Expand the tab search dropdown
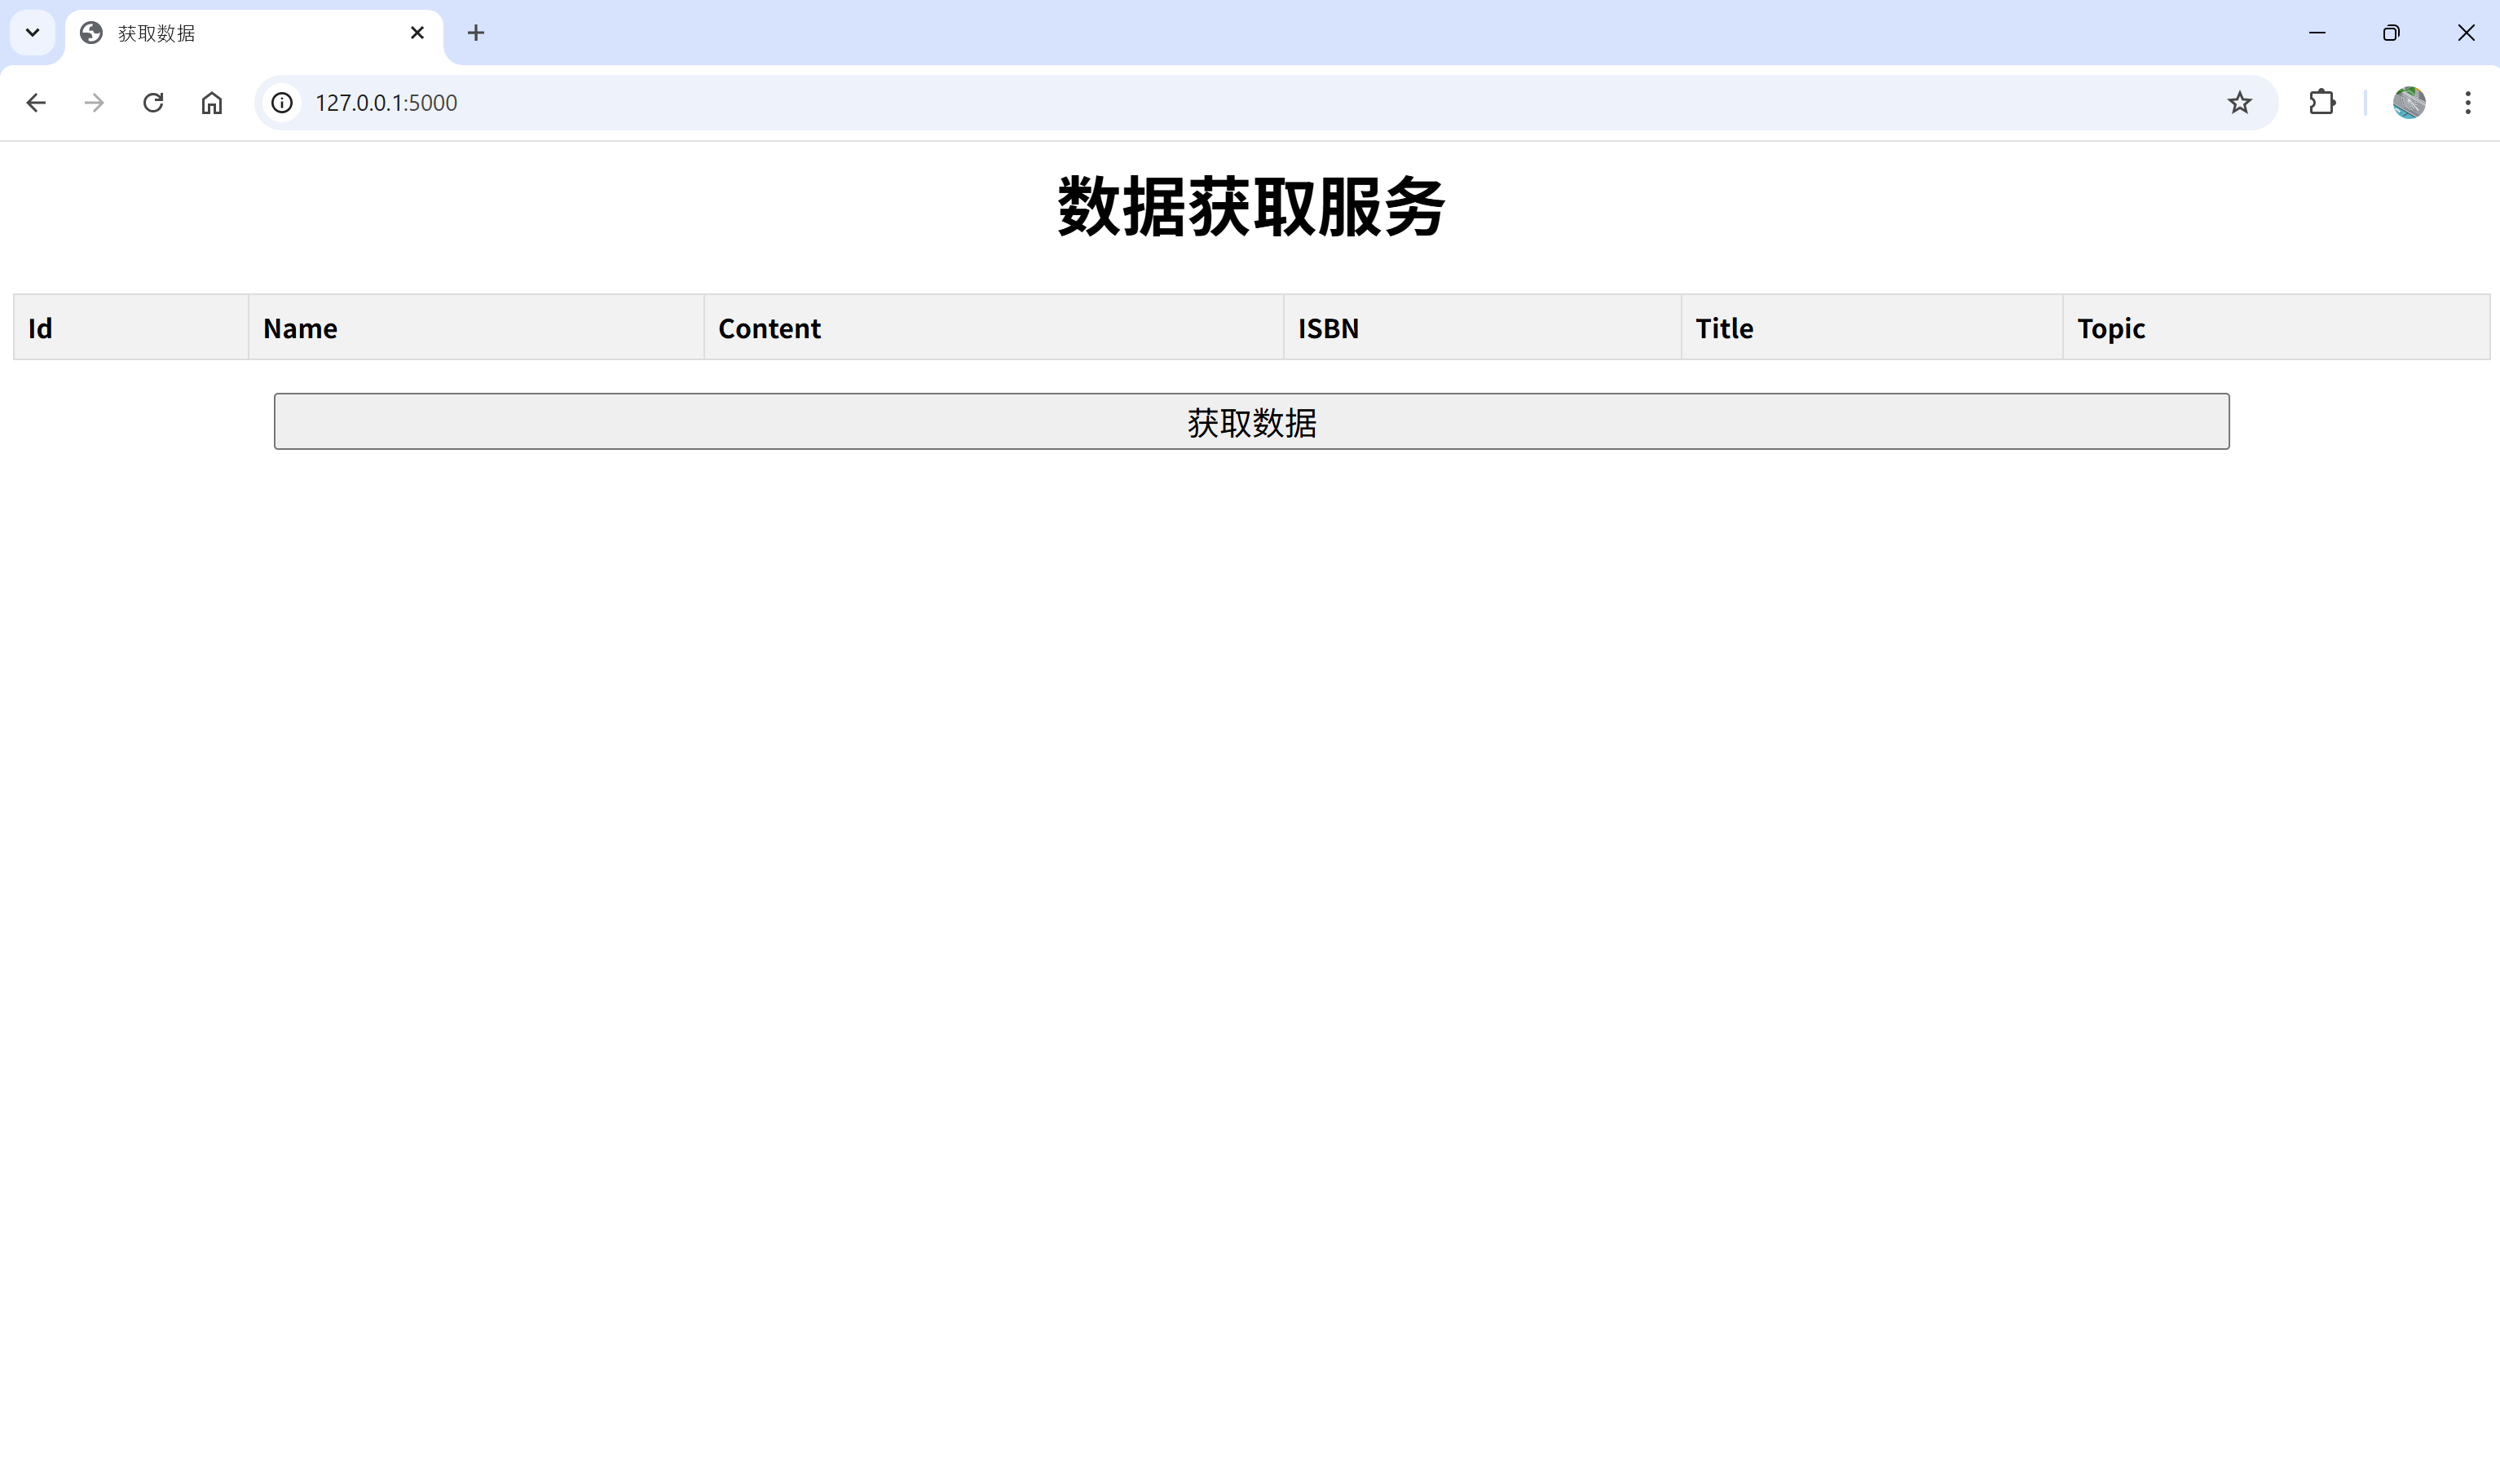2500x1484 pixels. coord(32,33)
